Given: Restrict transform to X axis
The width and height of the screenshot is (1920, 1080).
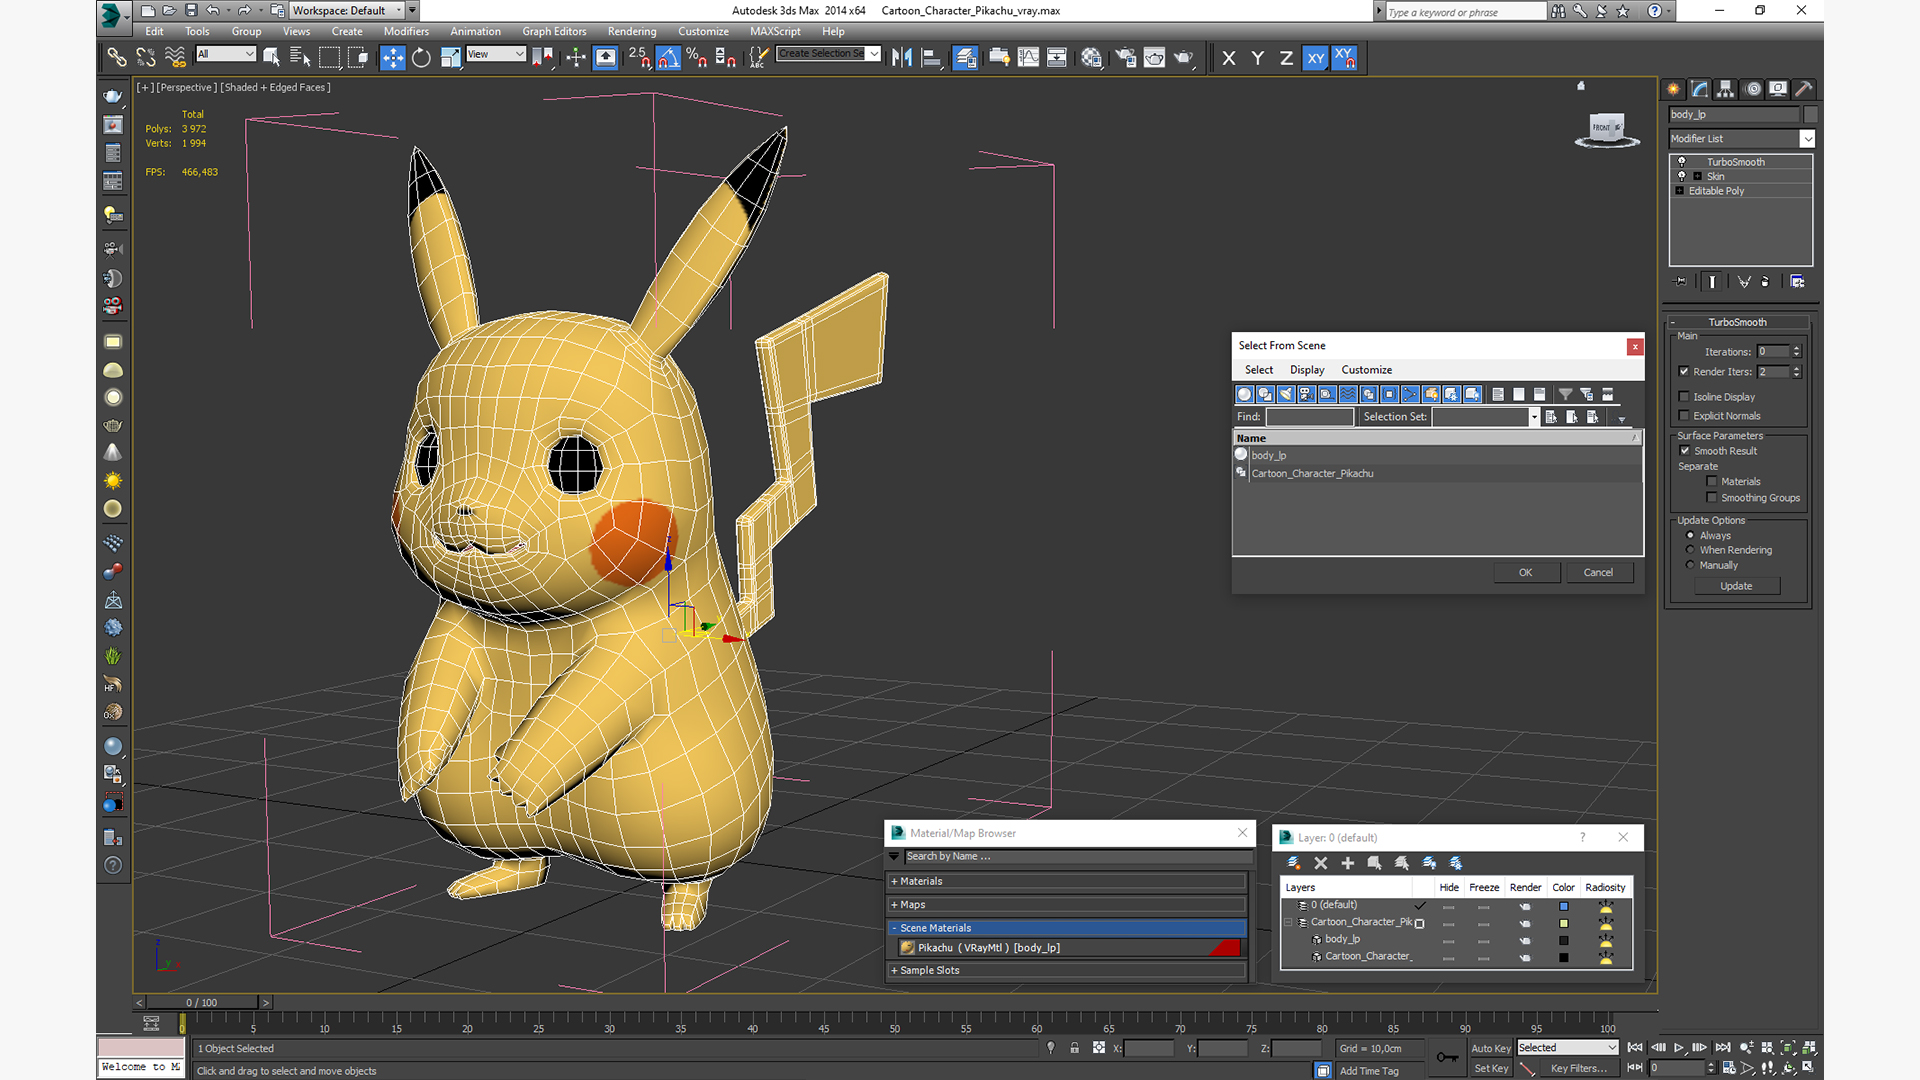Looking at the screenshot, I should (x=1228, y=58).
